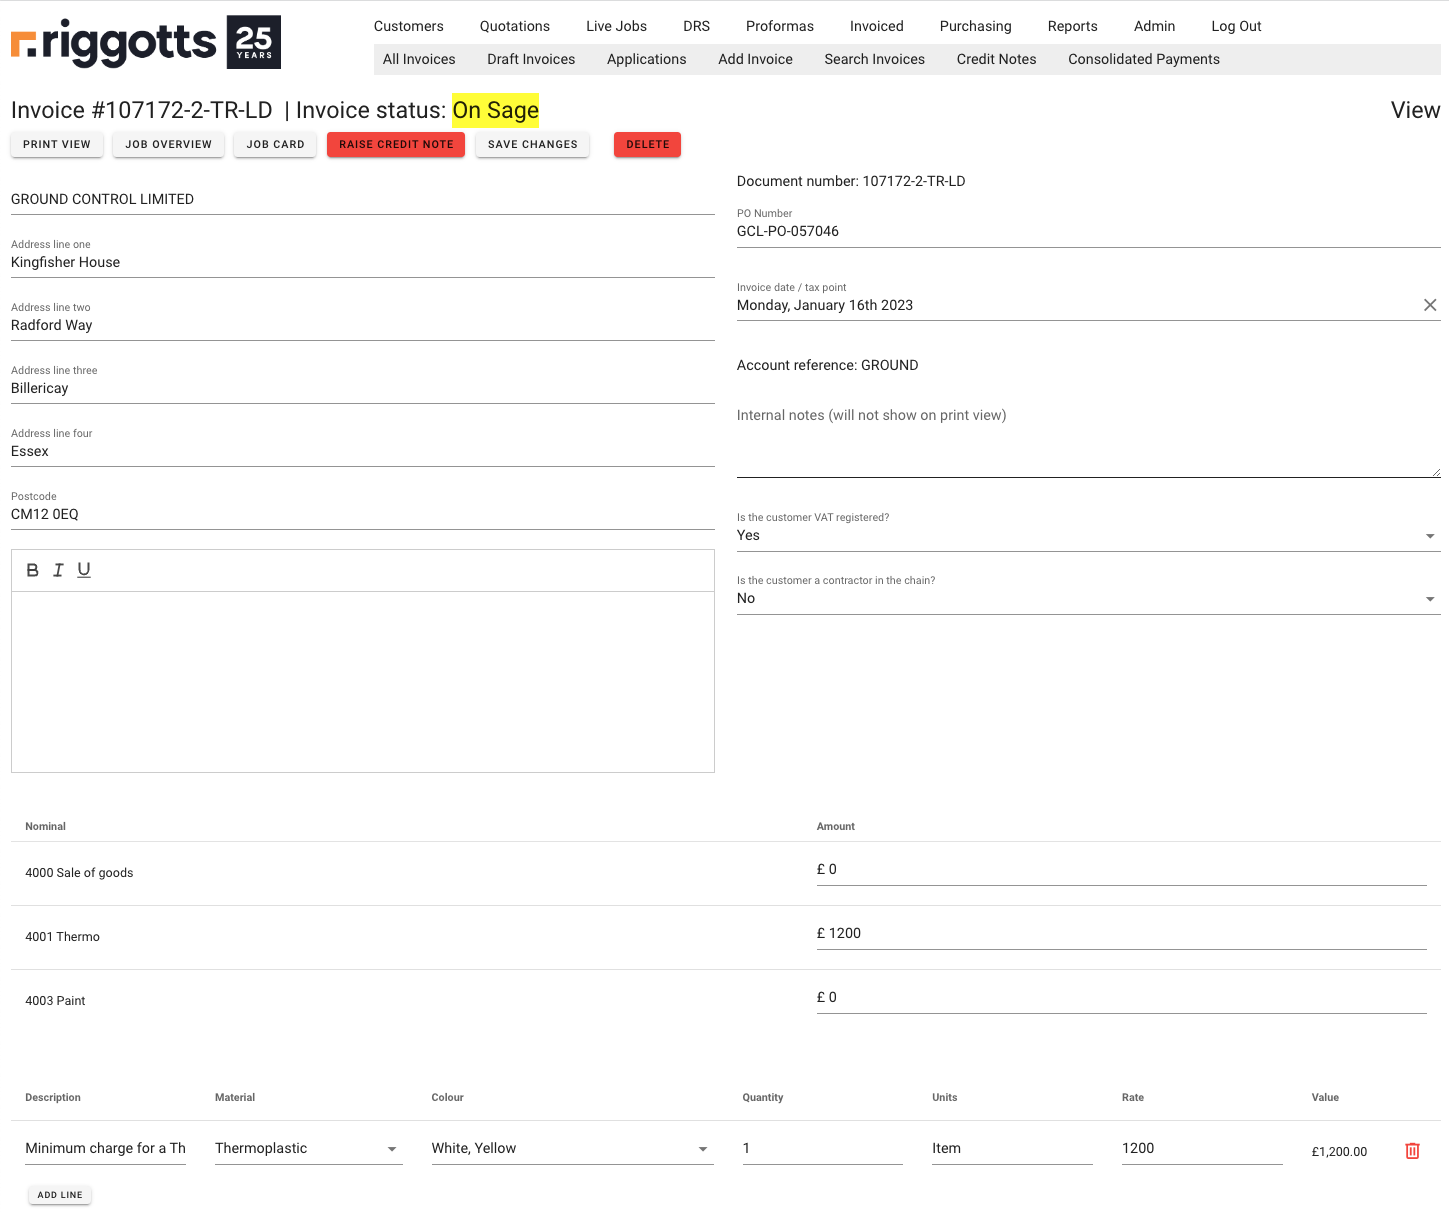This screenshot has height=1215, width=1449.
Task: Open the Print View
Action: point(57,145)
